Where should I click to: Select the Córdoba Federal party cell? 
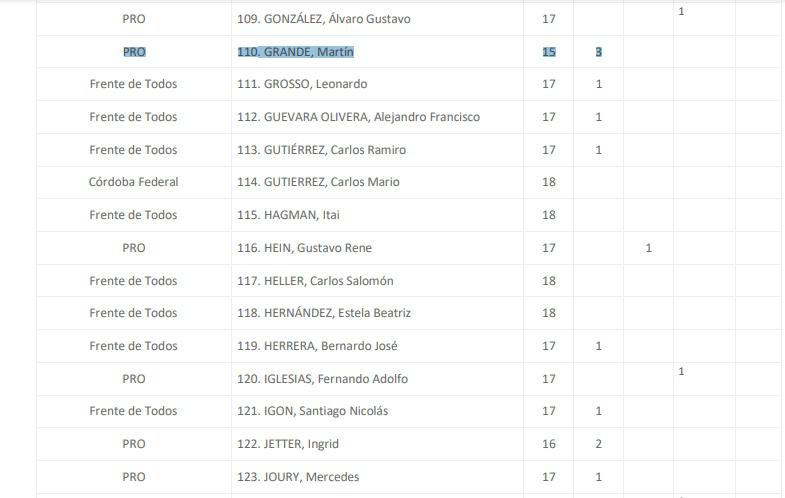click(x=133, y=182)
